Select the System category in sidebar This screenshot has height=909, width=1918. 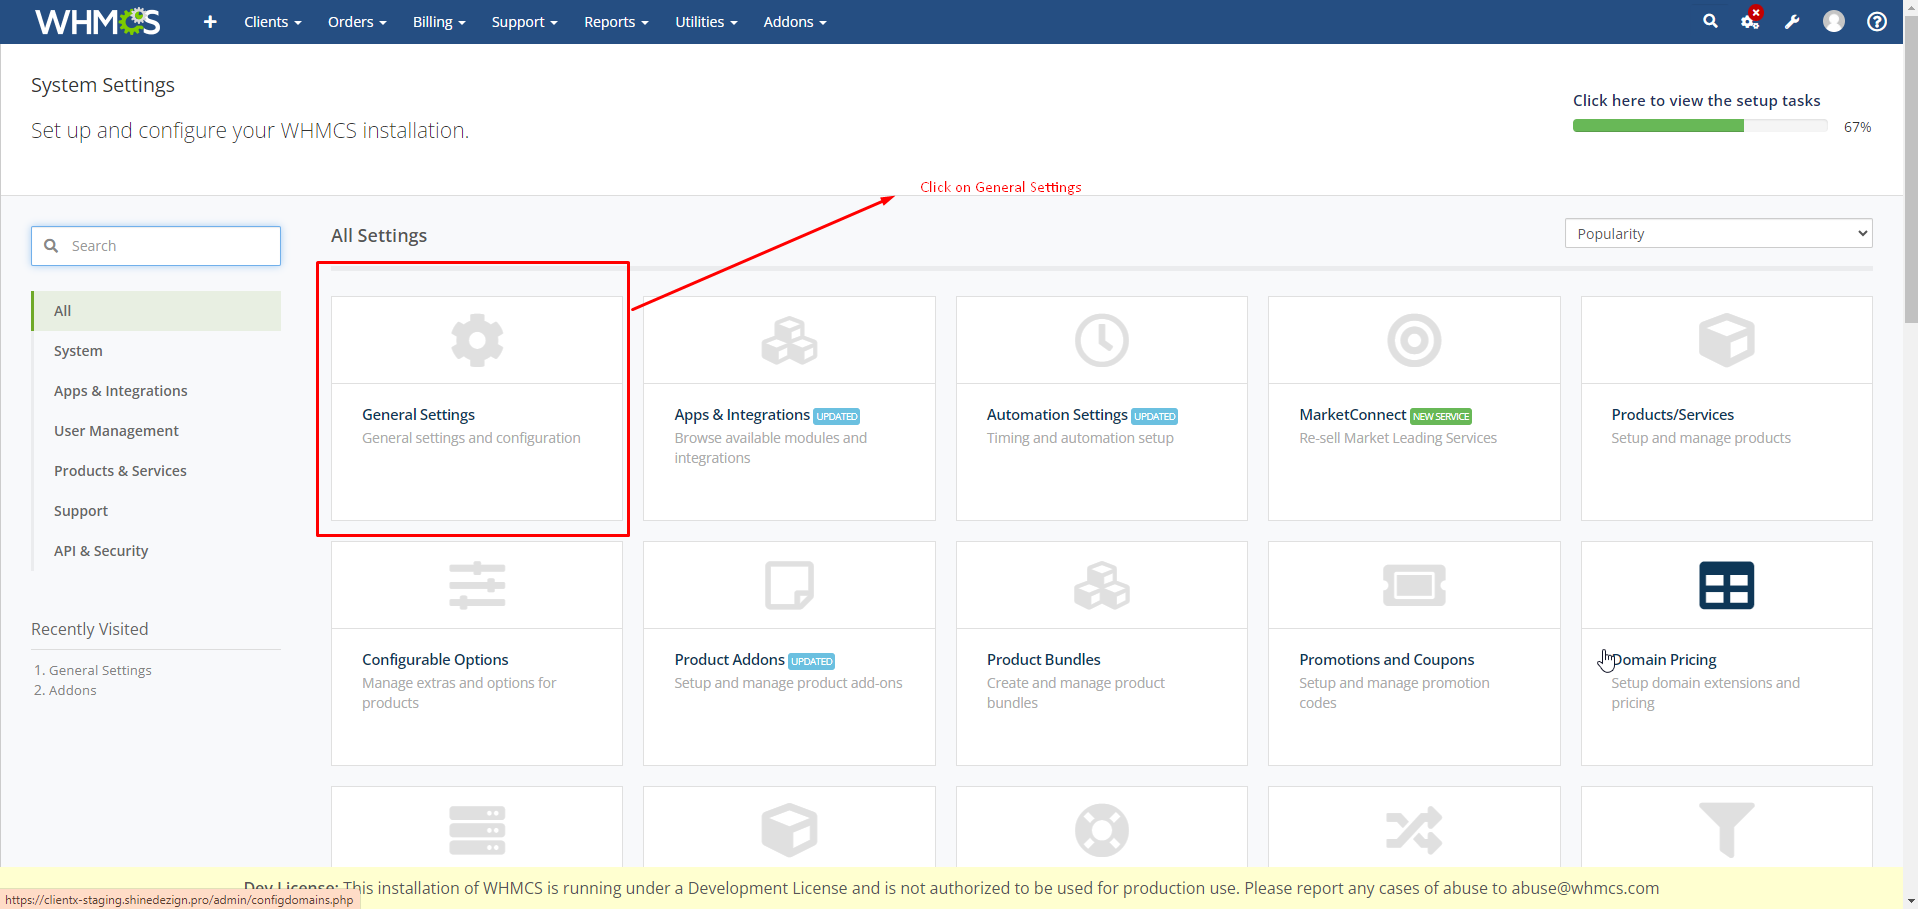pos(78,351)
